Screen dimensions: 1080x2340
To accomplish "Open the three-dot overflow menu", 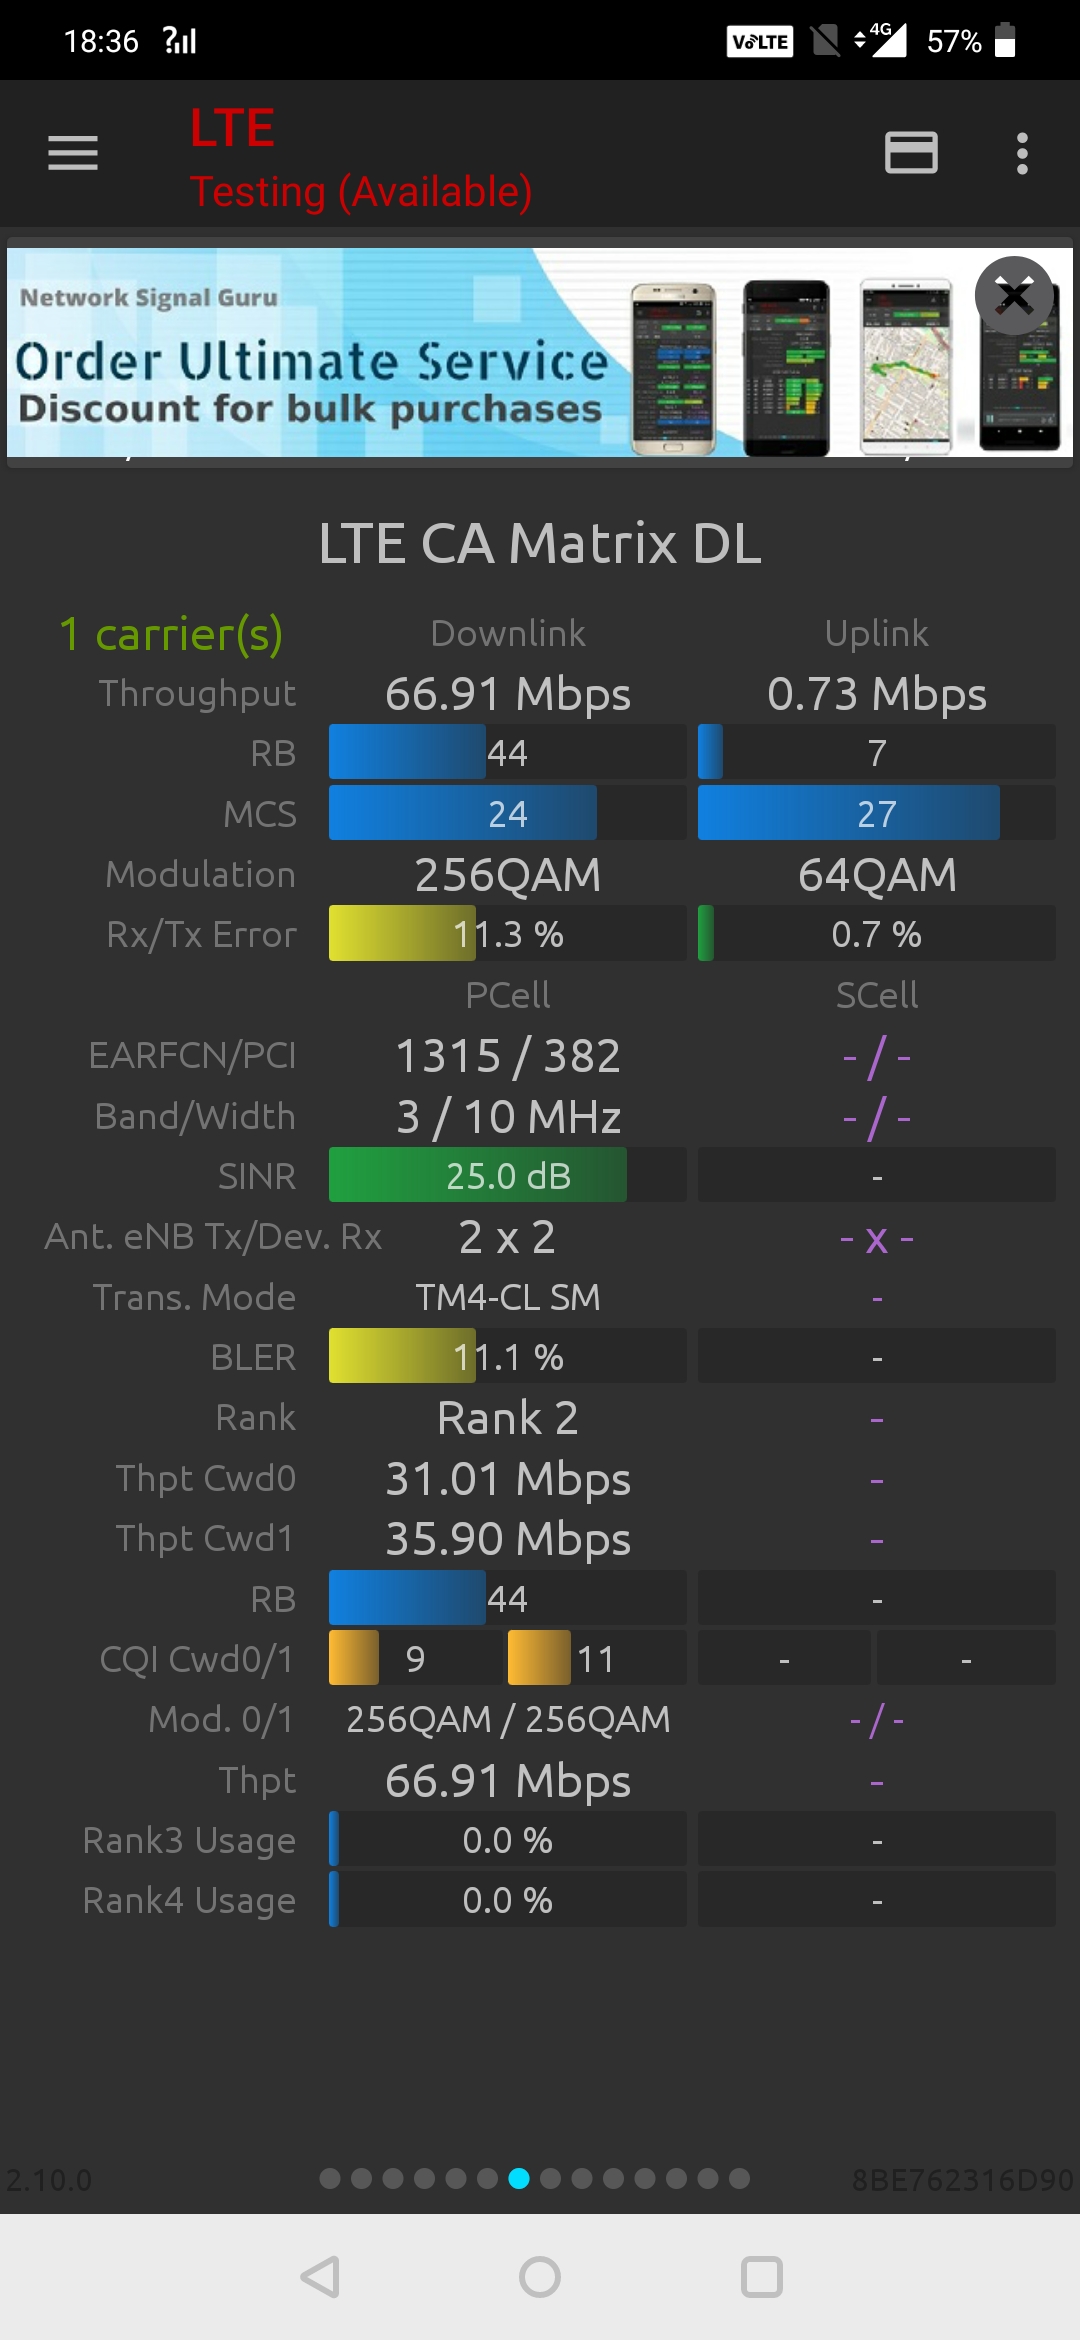I will [1021, 153].
